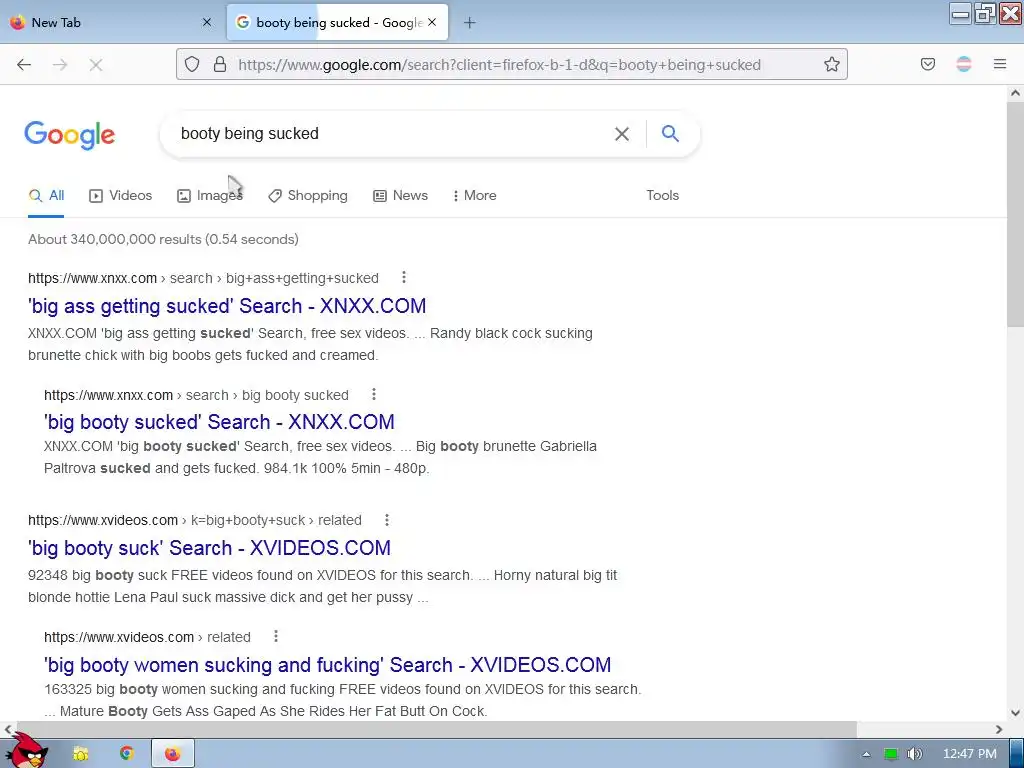Image resolution: width=1024 pixels, height=768 pixels.
Task: Switch to the New Tab tab
Action: pos(111,22)
